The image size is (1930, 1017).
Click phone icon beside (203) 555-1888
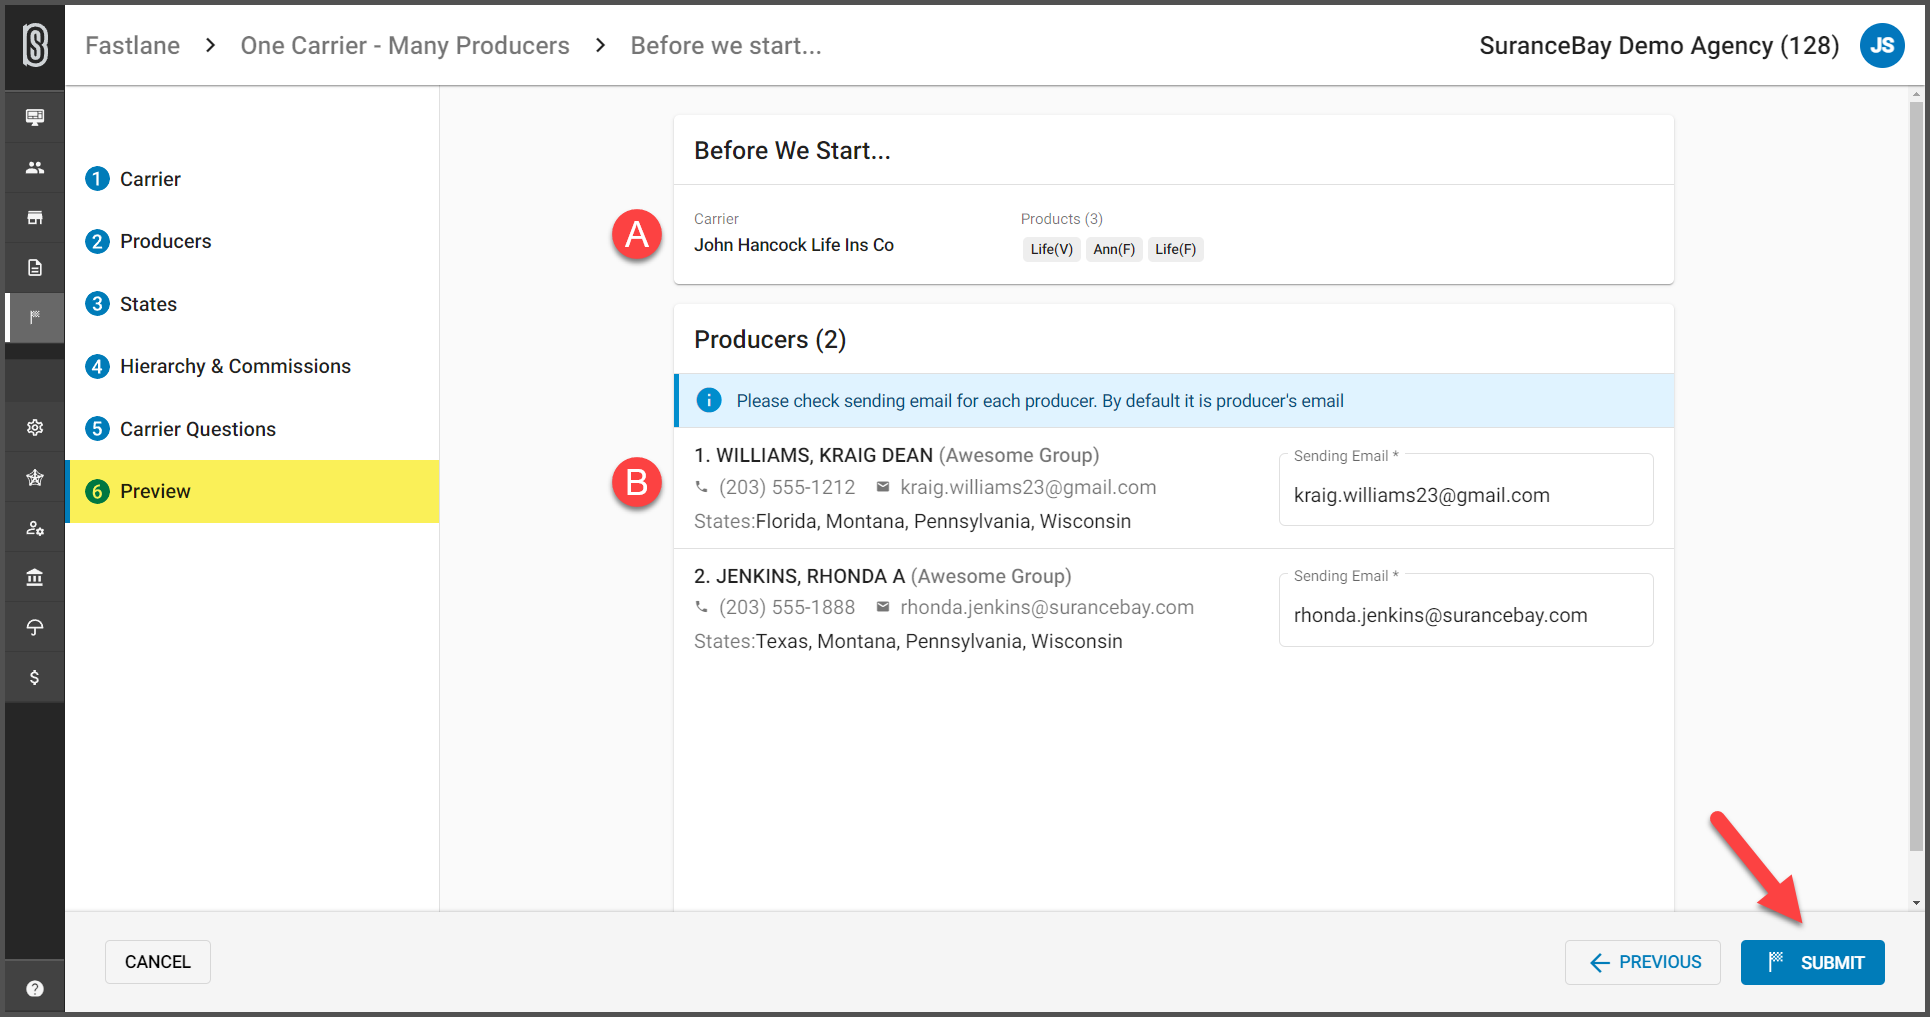point(702,607)
